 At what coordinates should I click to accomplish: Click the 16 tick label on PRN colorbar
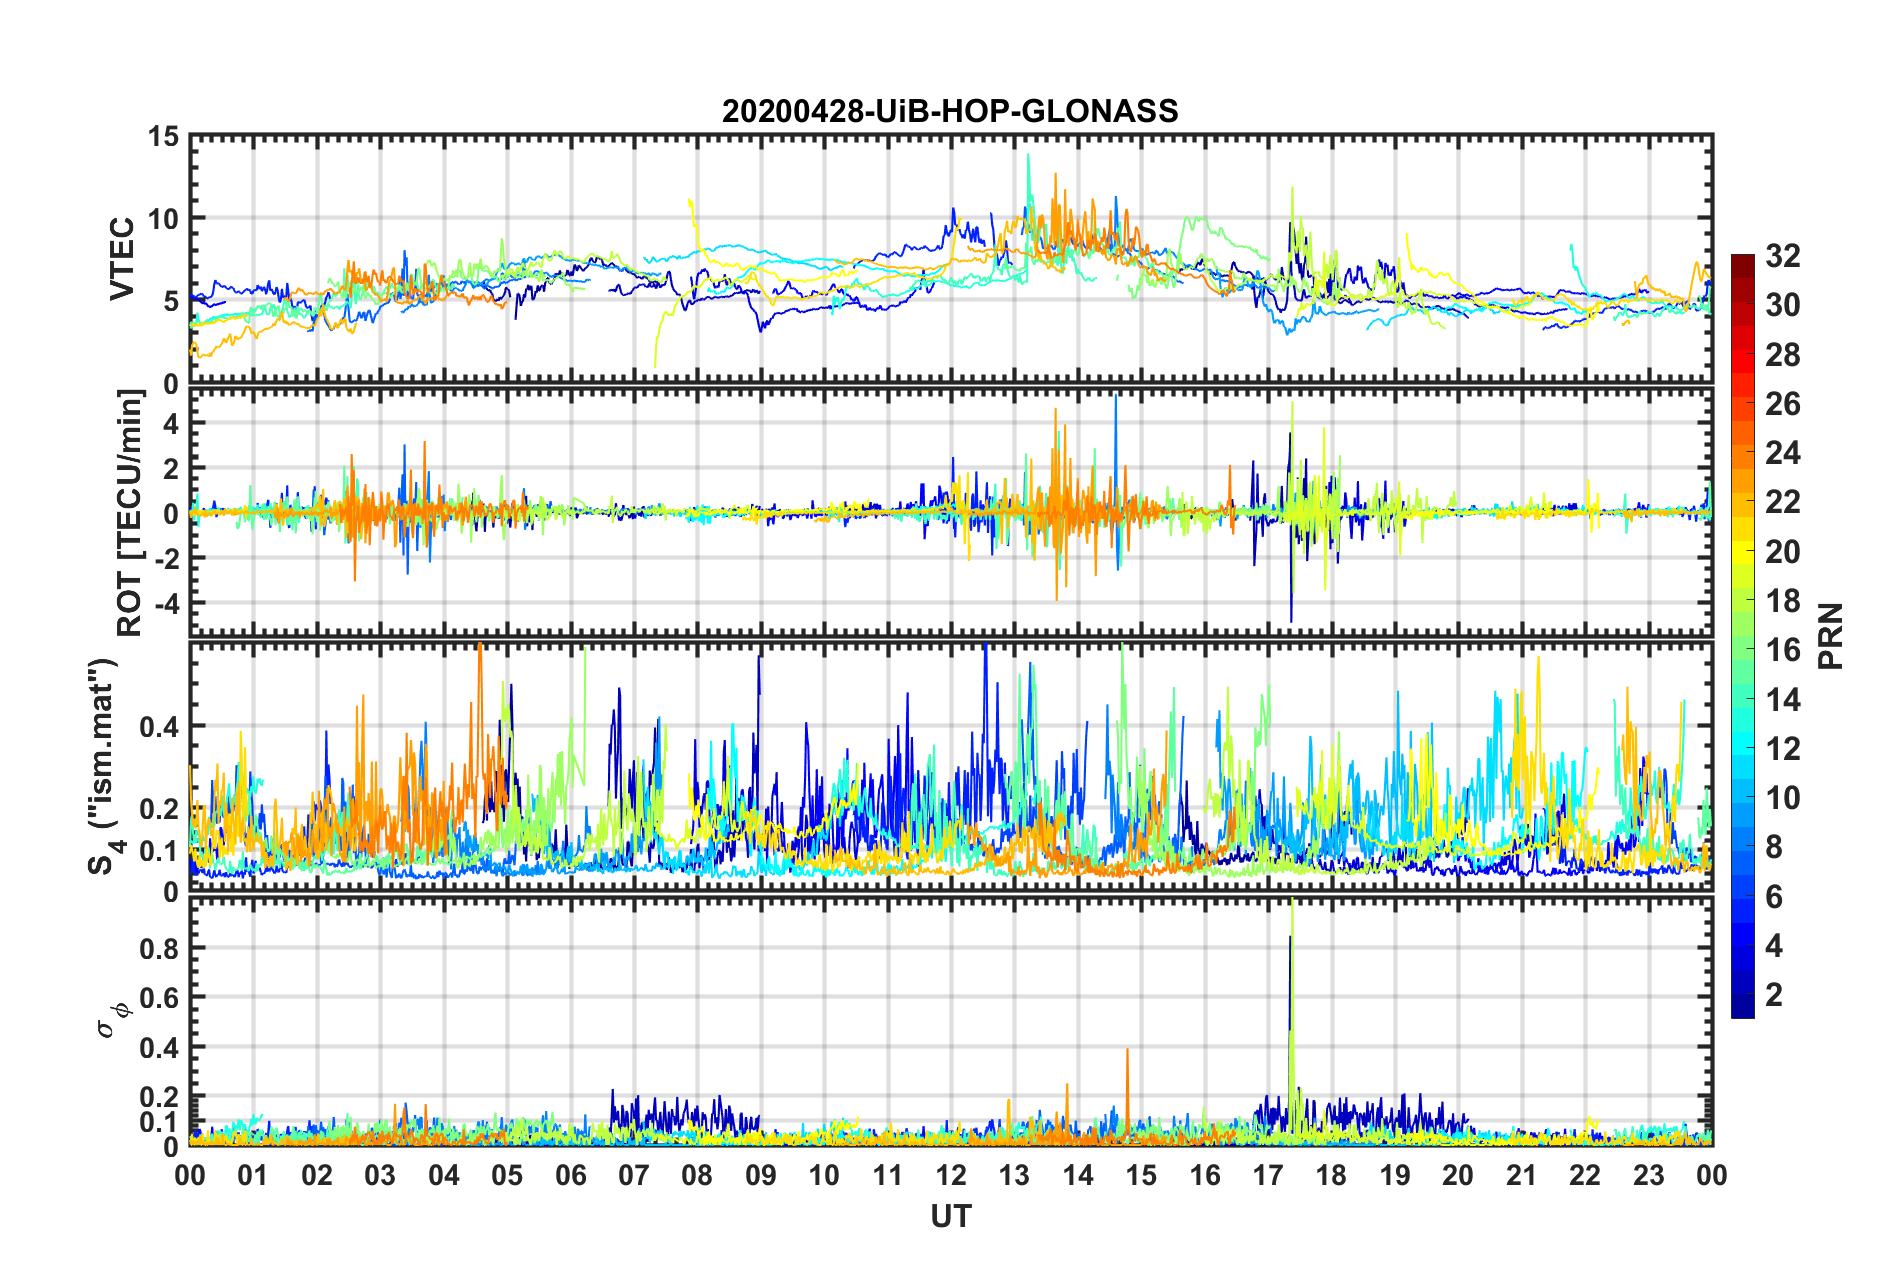point(1783,650)
